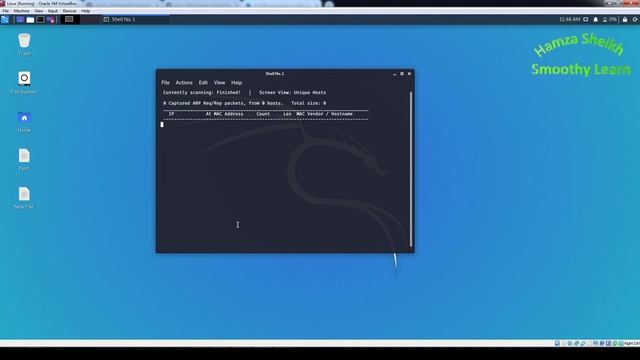
Task: Click the 'Count' column header in terminal
Action: point(263,114)
